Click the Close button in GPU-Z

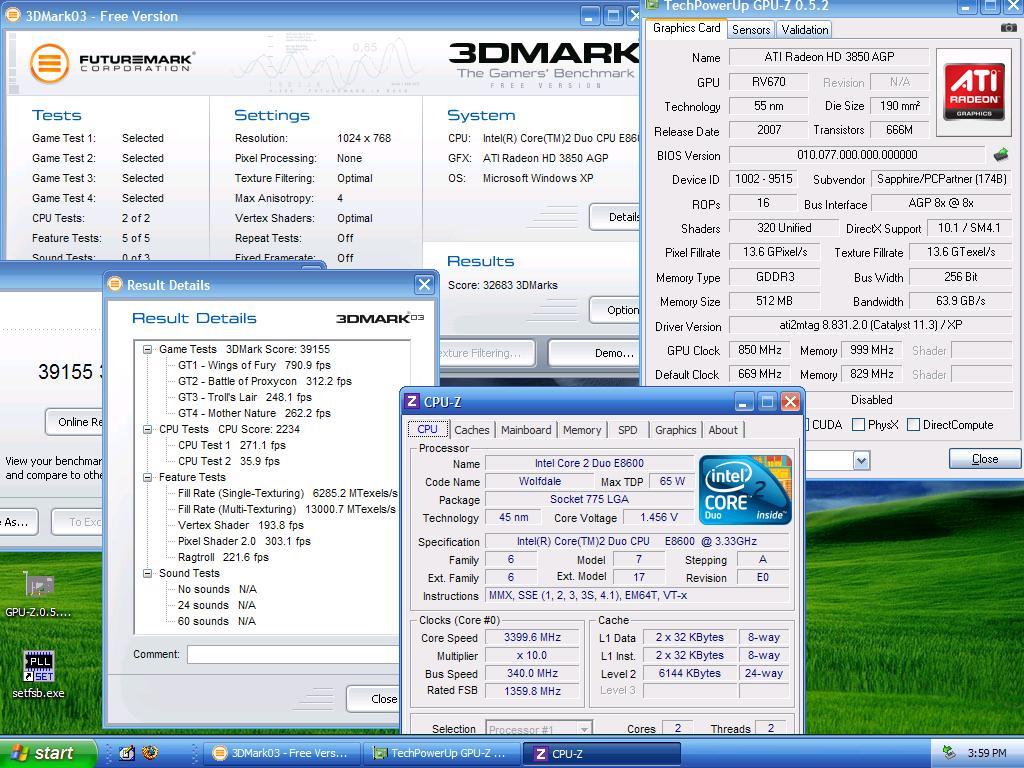(x=985, y=458)
